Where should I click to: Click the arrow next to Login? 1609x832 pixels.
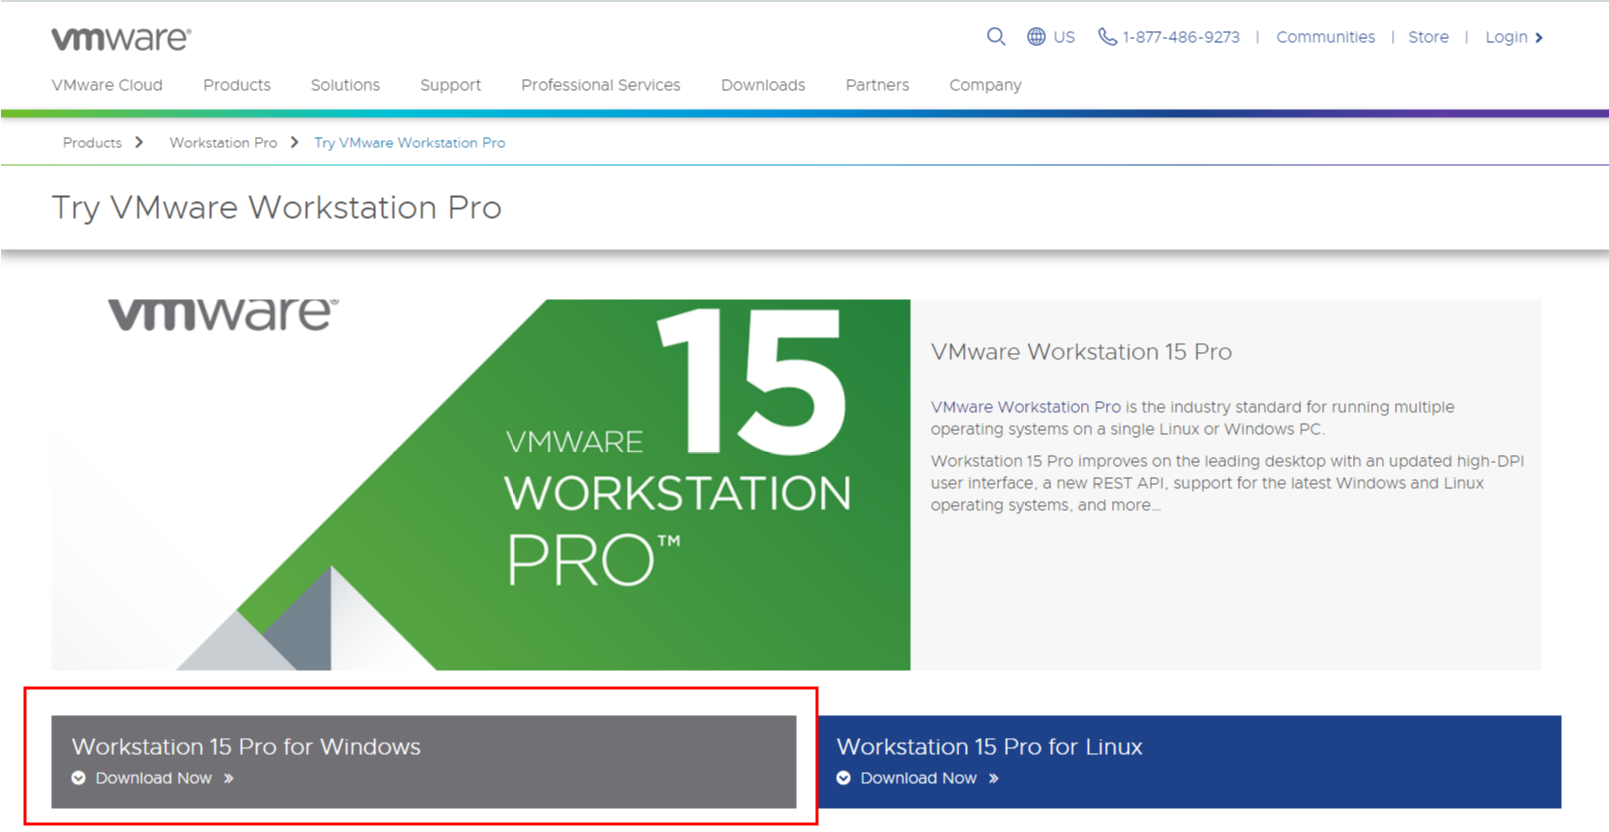click(x=1539, y=38)
